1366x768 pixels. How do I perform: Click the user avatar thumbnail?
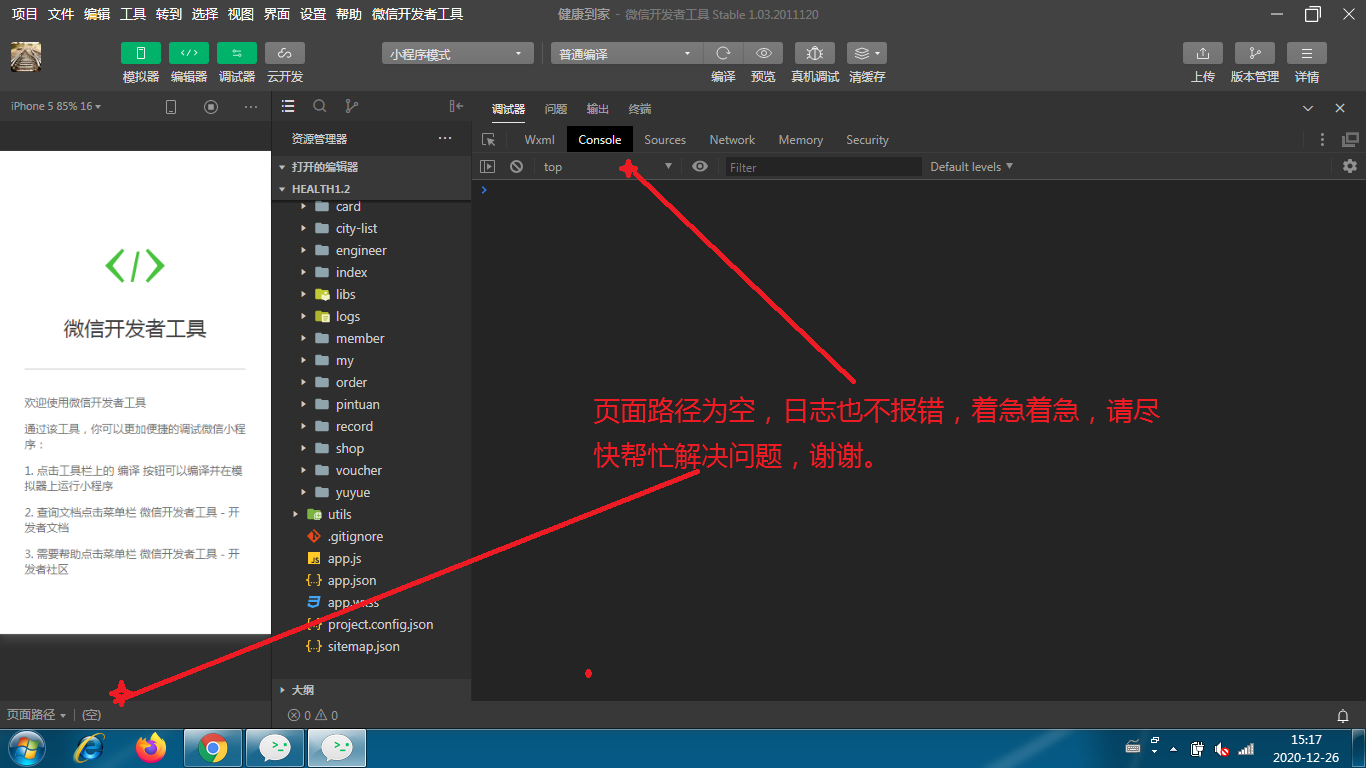[x=26, y=57]
